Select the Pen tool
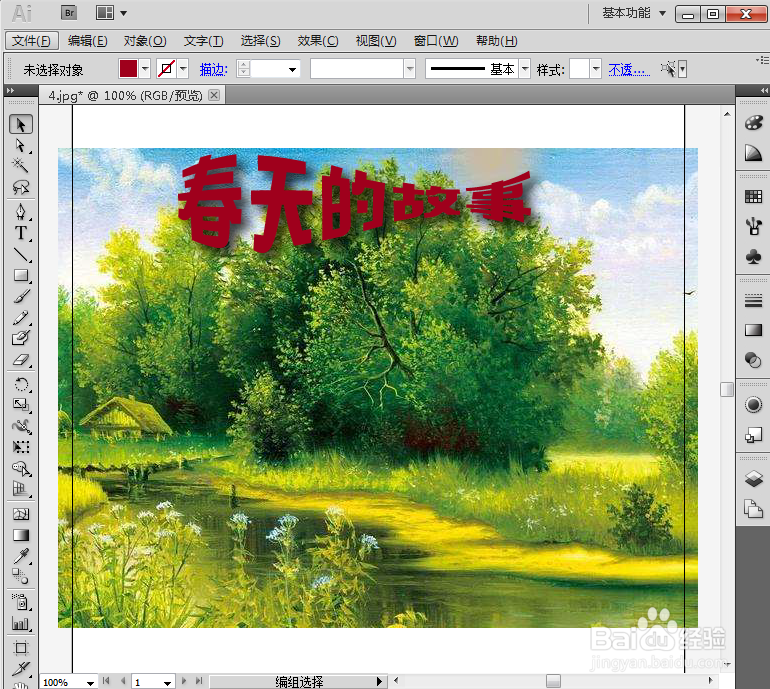770x689 pixels. point(21,212)
